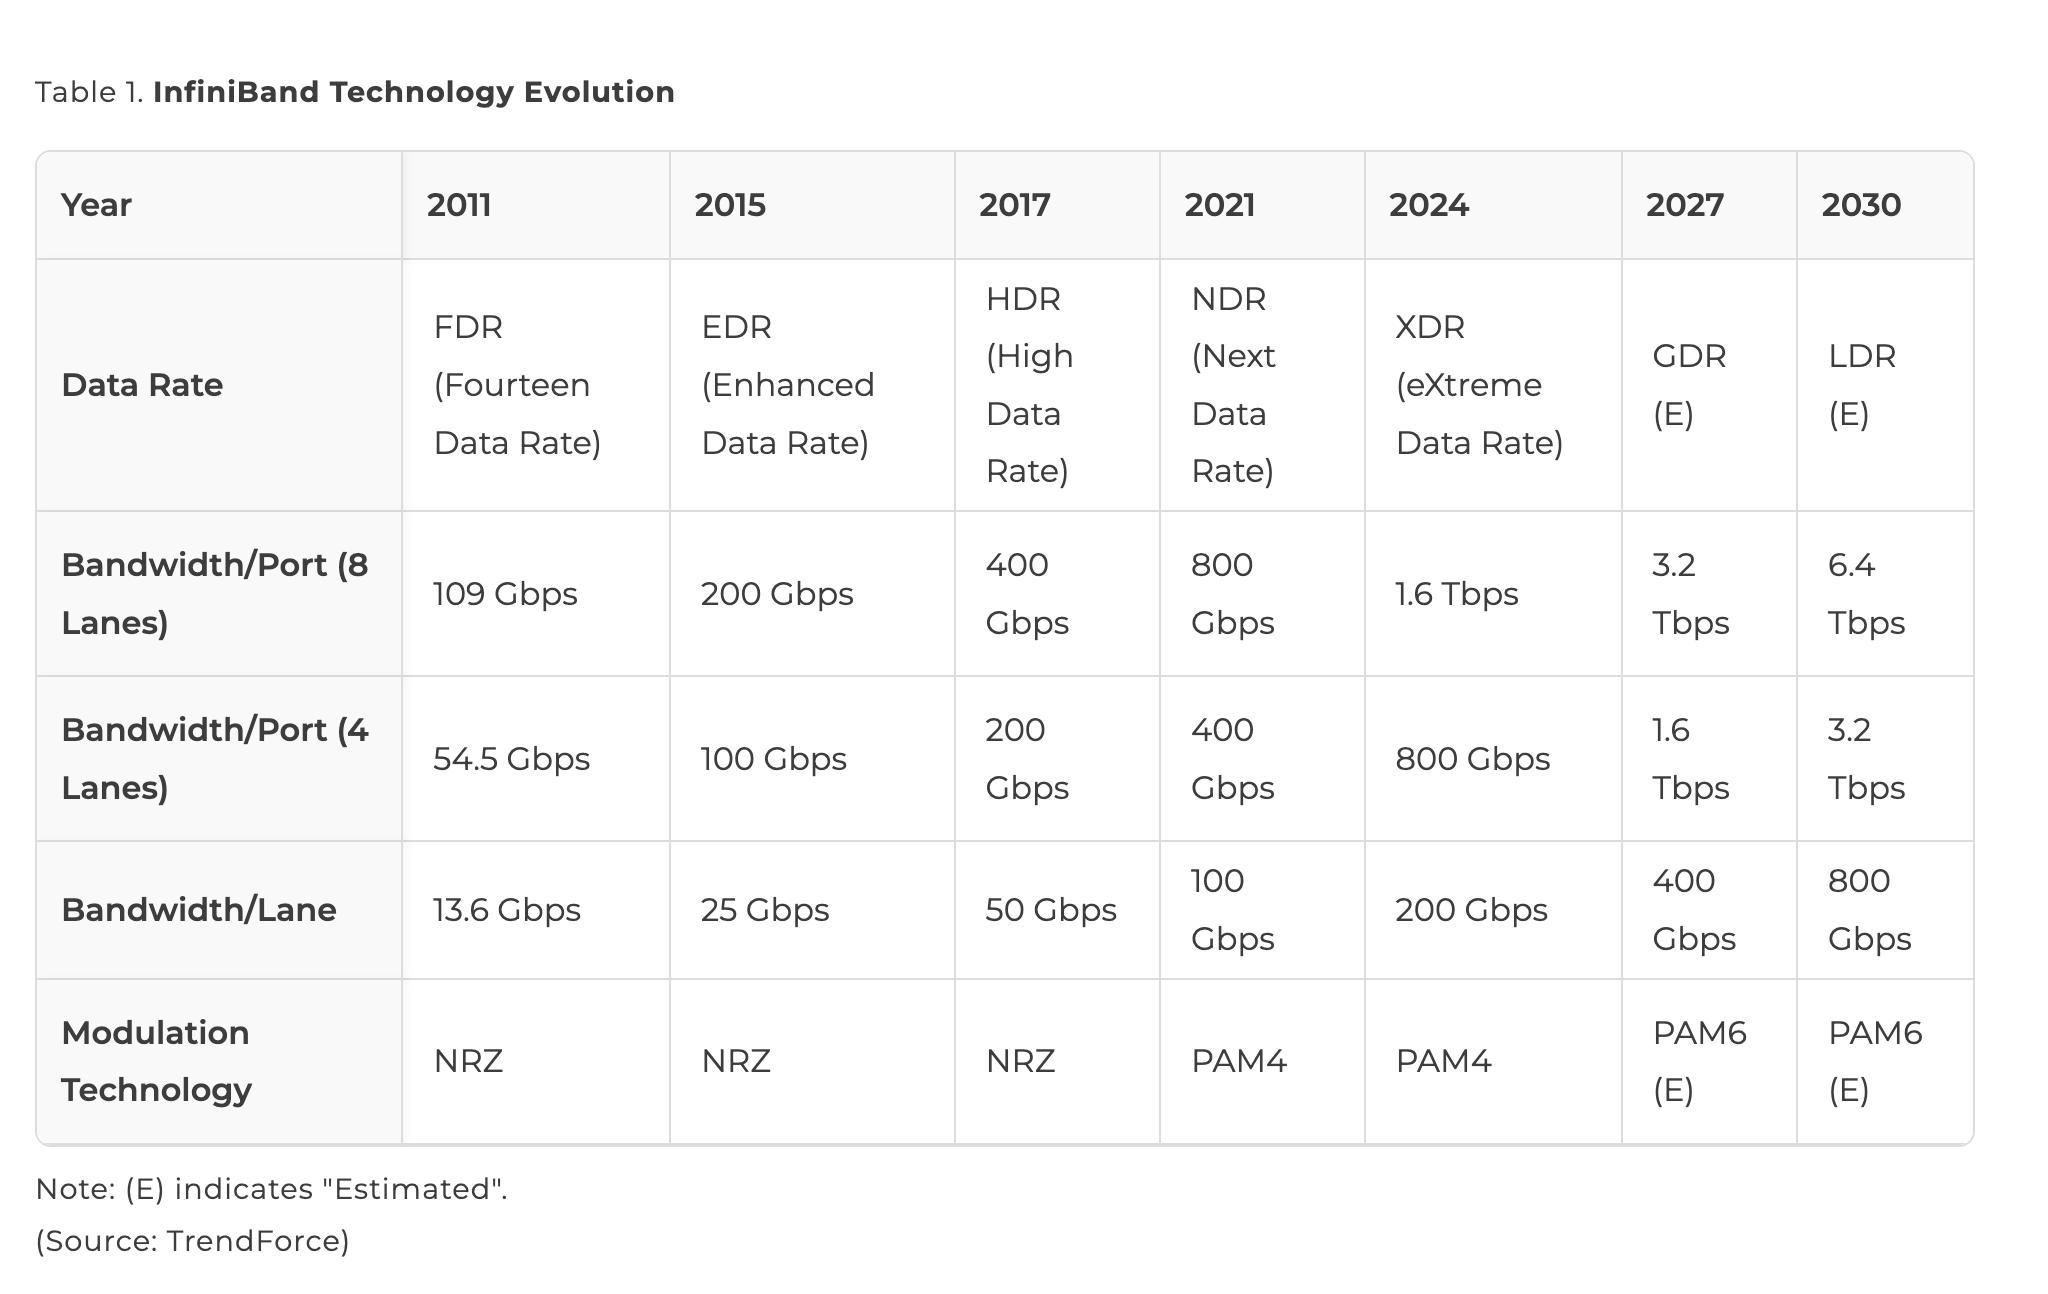Select the '13.6 Gbps' cell
2048x1294 pixels.
click(506, 910)
